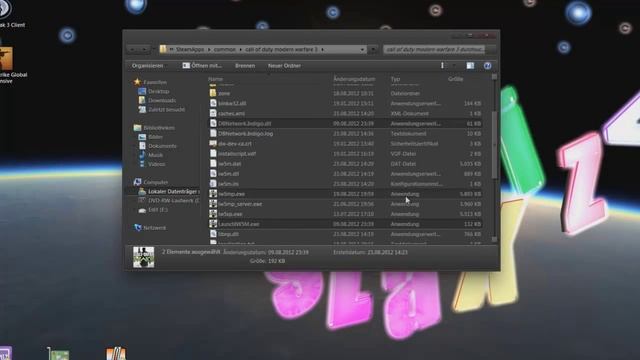Open the Organisieren dropdown menu

coord(147,66)
